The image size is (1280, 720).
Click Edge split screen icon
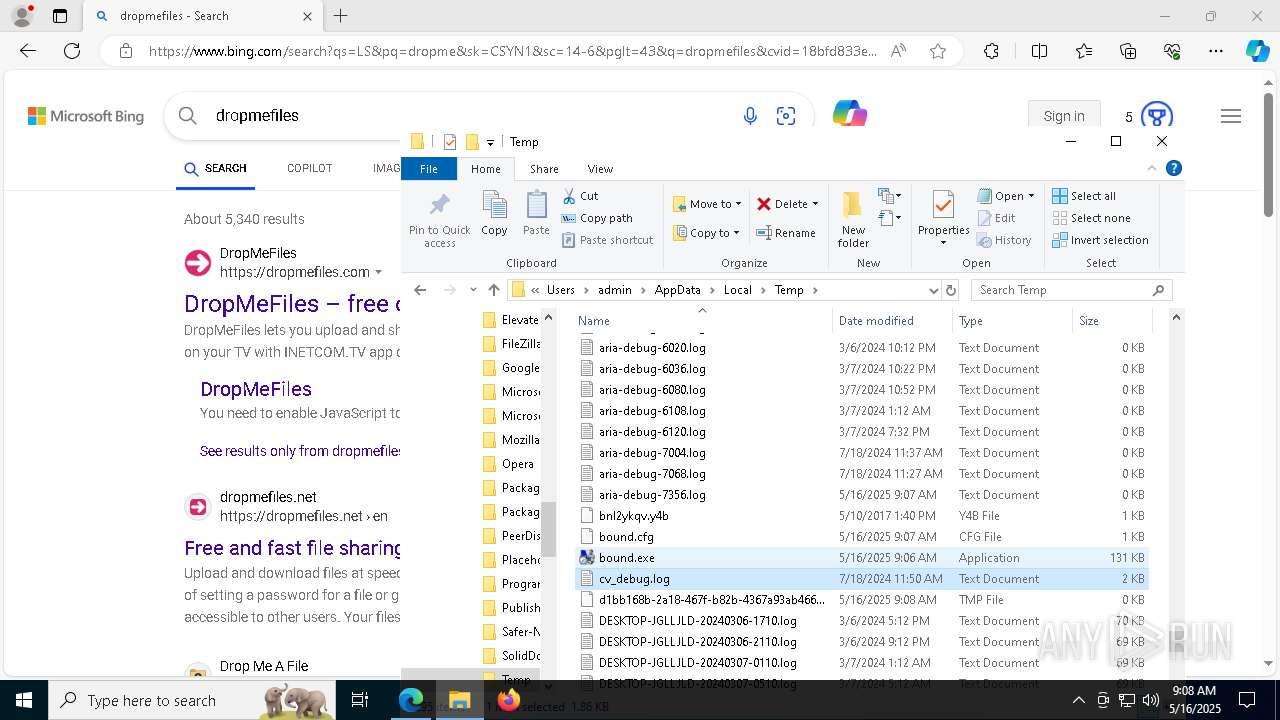point(1039,51)
